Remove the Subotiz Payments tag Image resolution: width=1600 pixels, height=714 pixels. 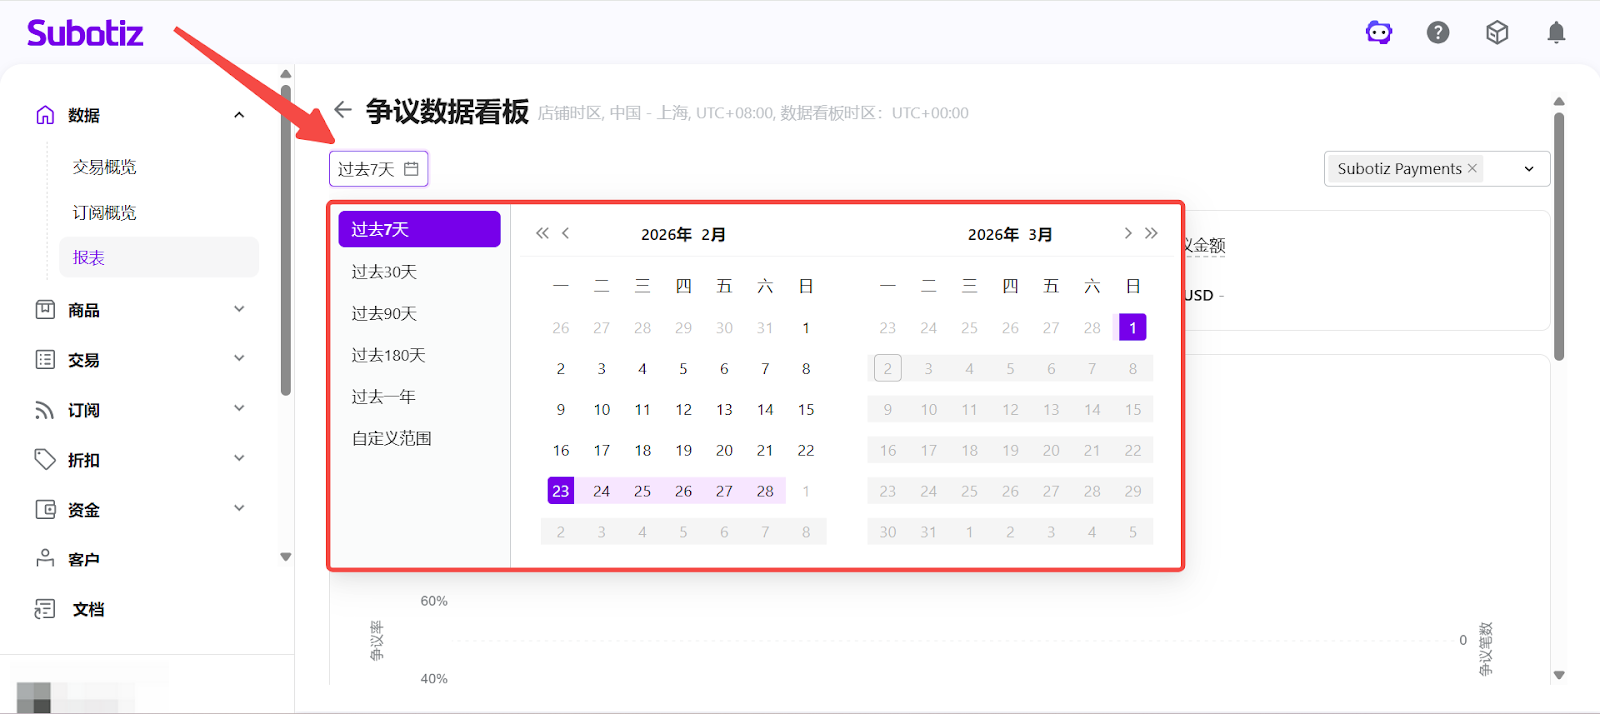1472,168
